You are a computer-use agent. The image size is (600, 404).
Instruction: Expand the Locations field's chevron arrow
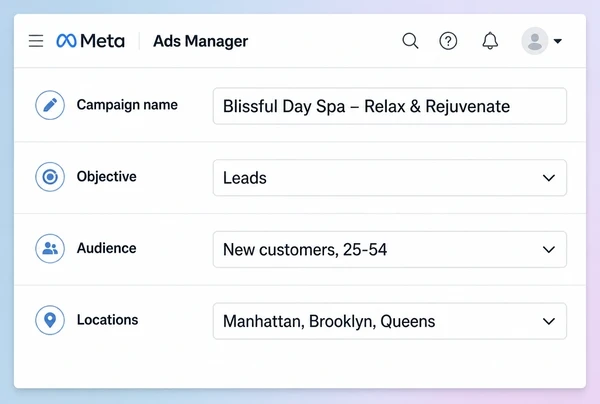(x=549, y=321)
